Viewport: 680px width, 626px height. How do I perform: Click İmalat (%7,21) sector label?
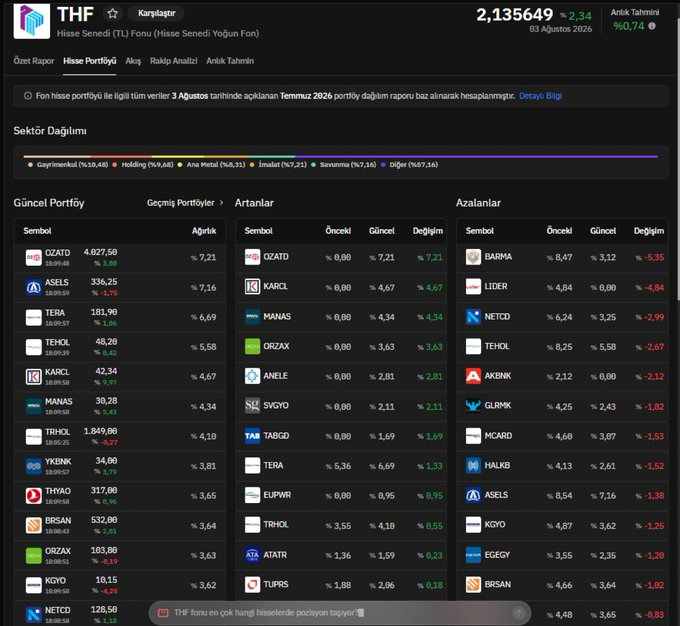pos(282,164)
